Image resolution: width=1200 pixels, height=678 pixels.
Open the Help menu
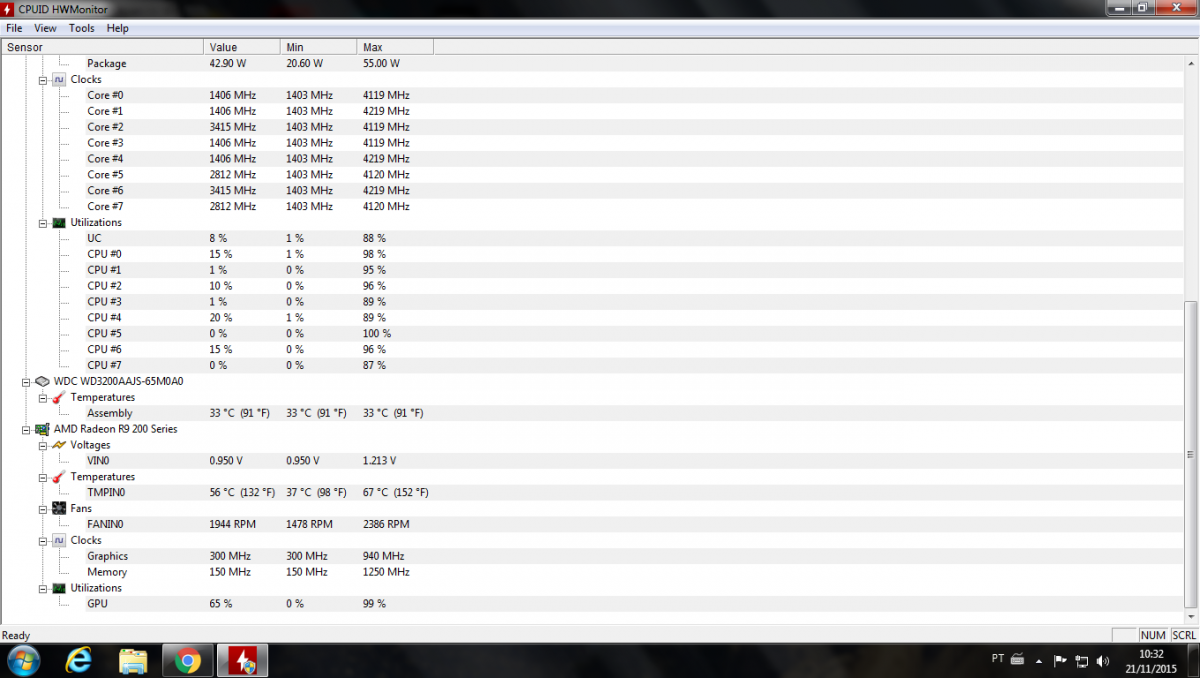click(x=118, y=28)
